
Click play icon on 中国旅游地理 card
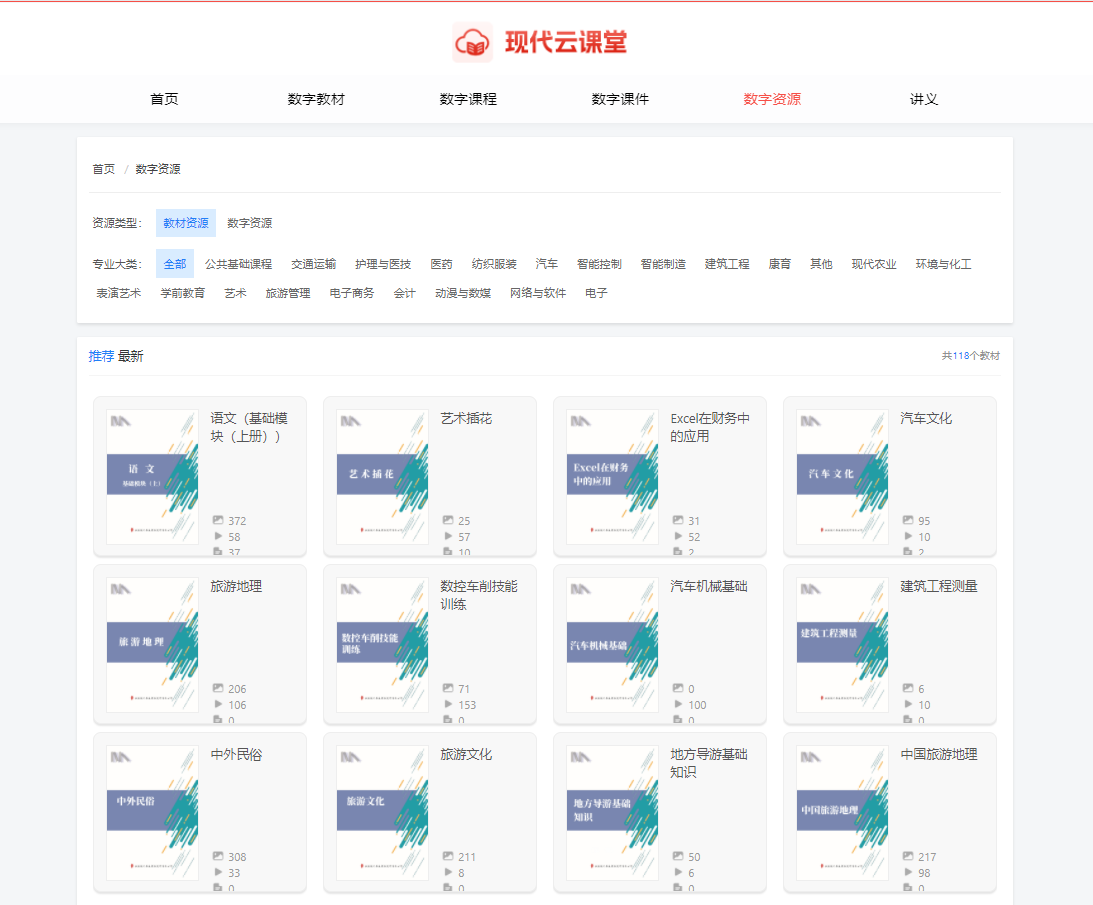[908, 873]
